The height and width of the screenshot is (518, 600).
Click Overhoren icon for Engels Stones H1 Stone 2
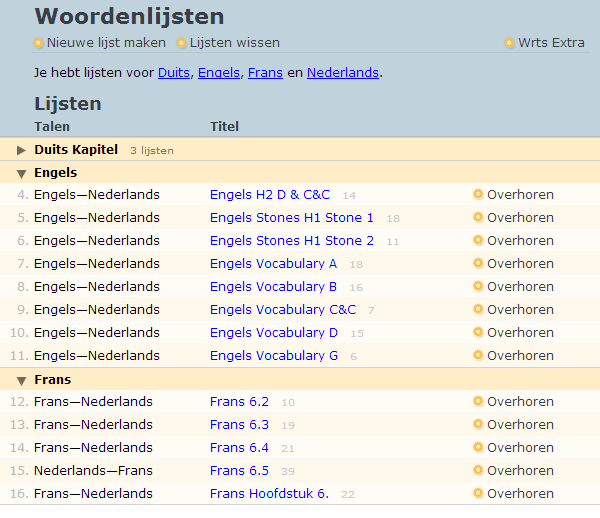[x=478, y=240]
